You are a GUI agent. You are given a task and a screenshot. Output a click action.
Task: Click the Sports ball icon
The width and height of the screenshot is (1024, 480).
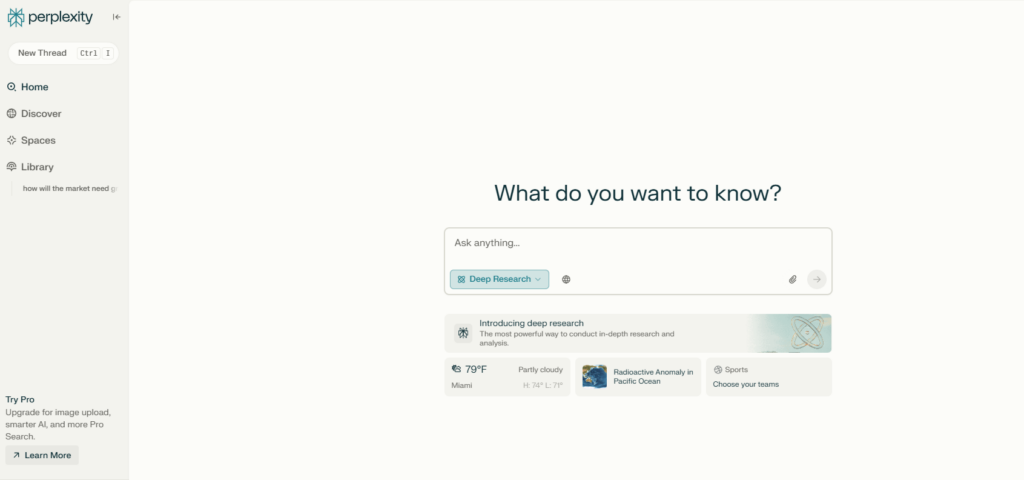tap(718, 370)
